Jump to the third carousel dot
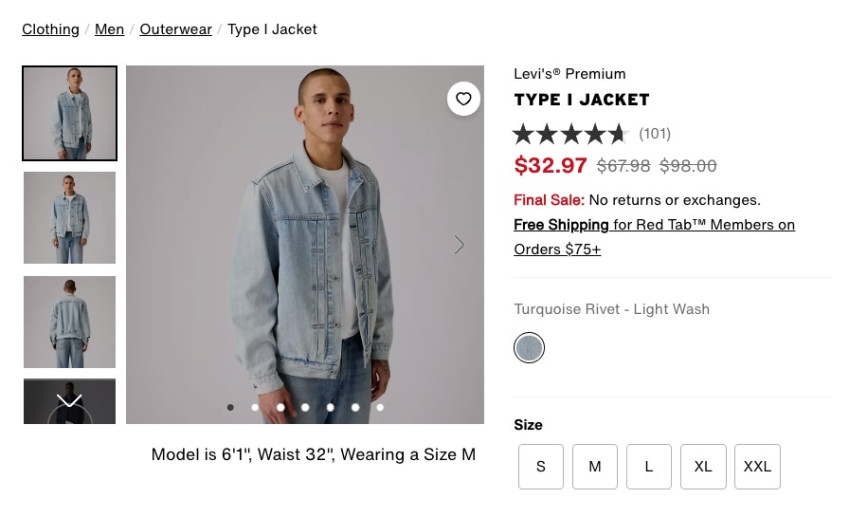The height and width of the screenshot is (517, 849). [x=280, y=408]
